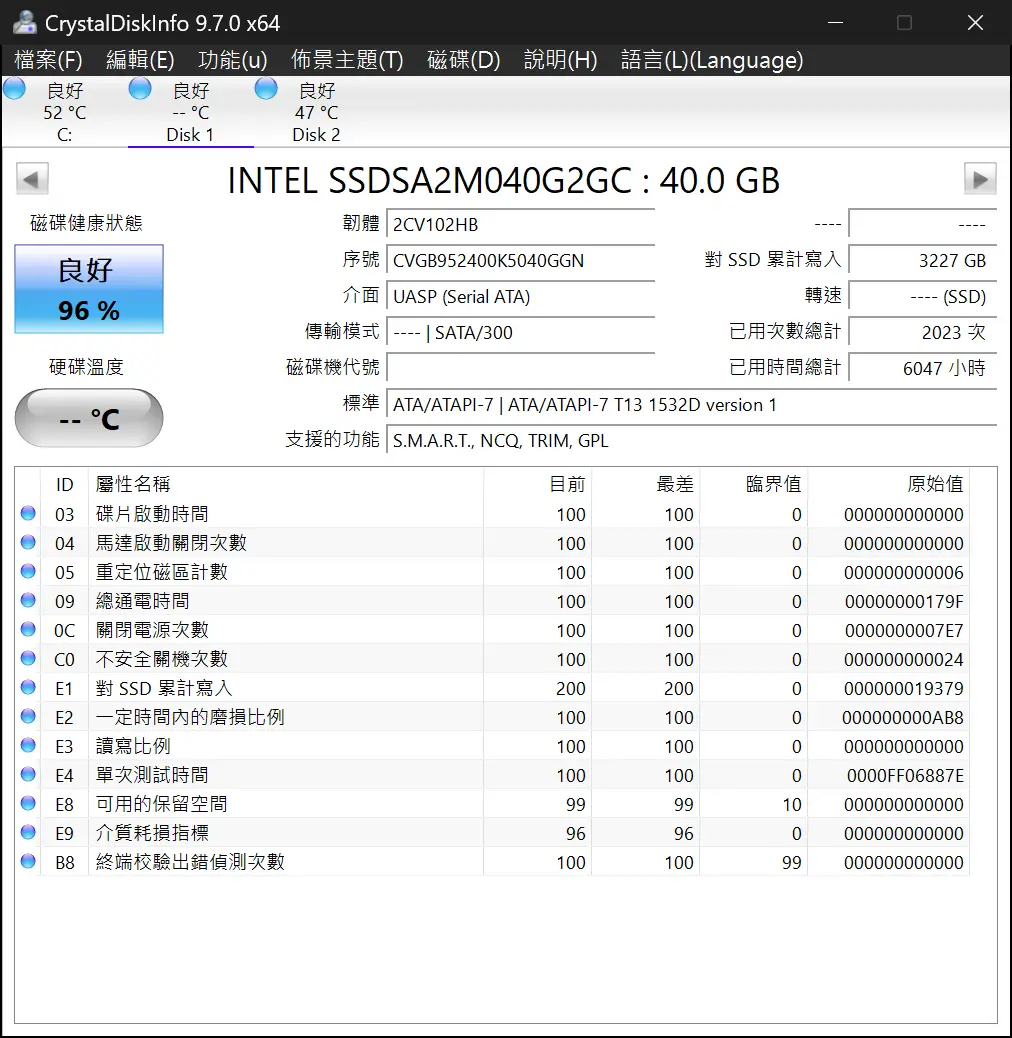Click status orb of attribute B8 row
The height and width of the screenshot is (1038, 1012).
28,861
